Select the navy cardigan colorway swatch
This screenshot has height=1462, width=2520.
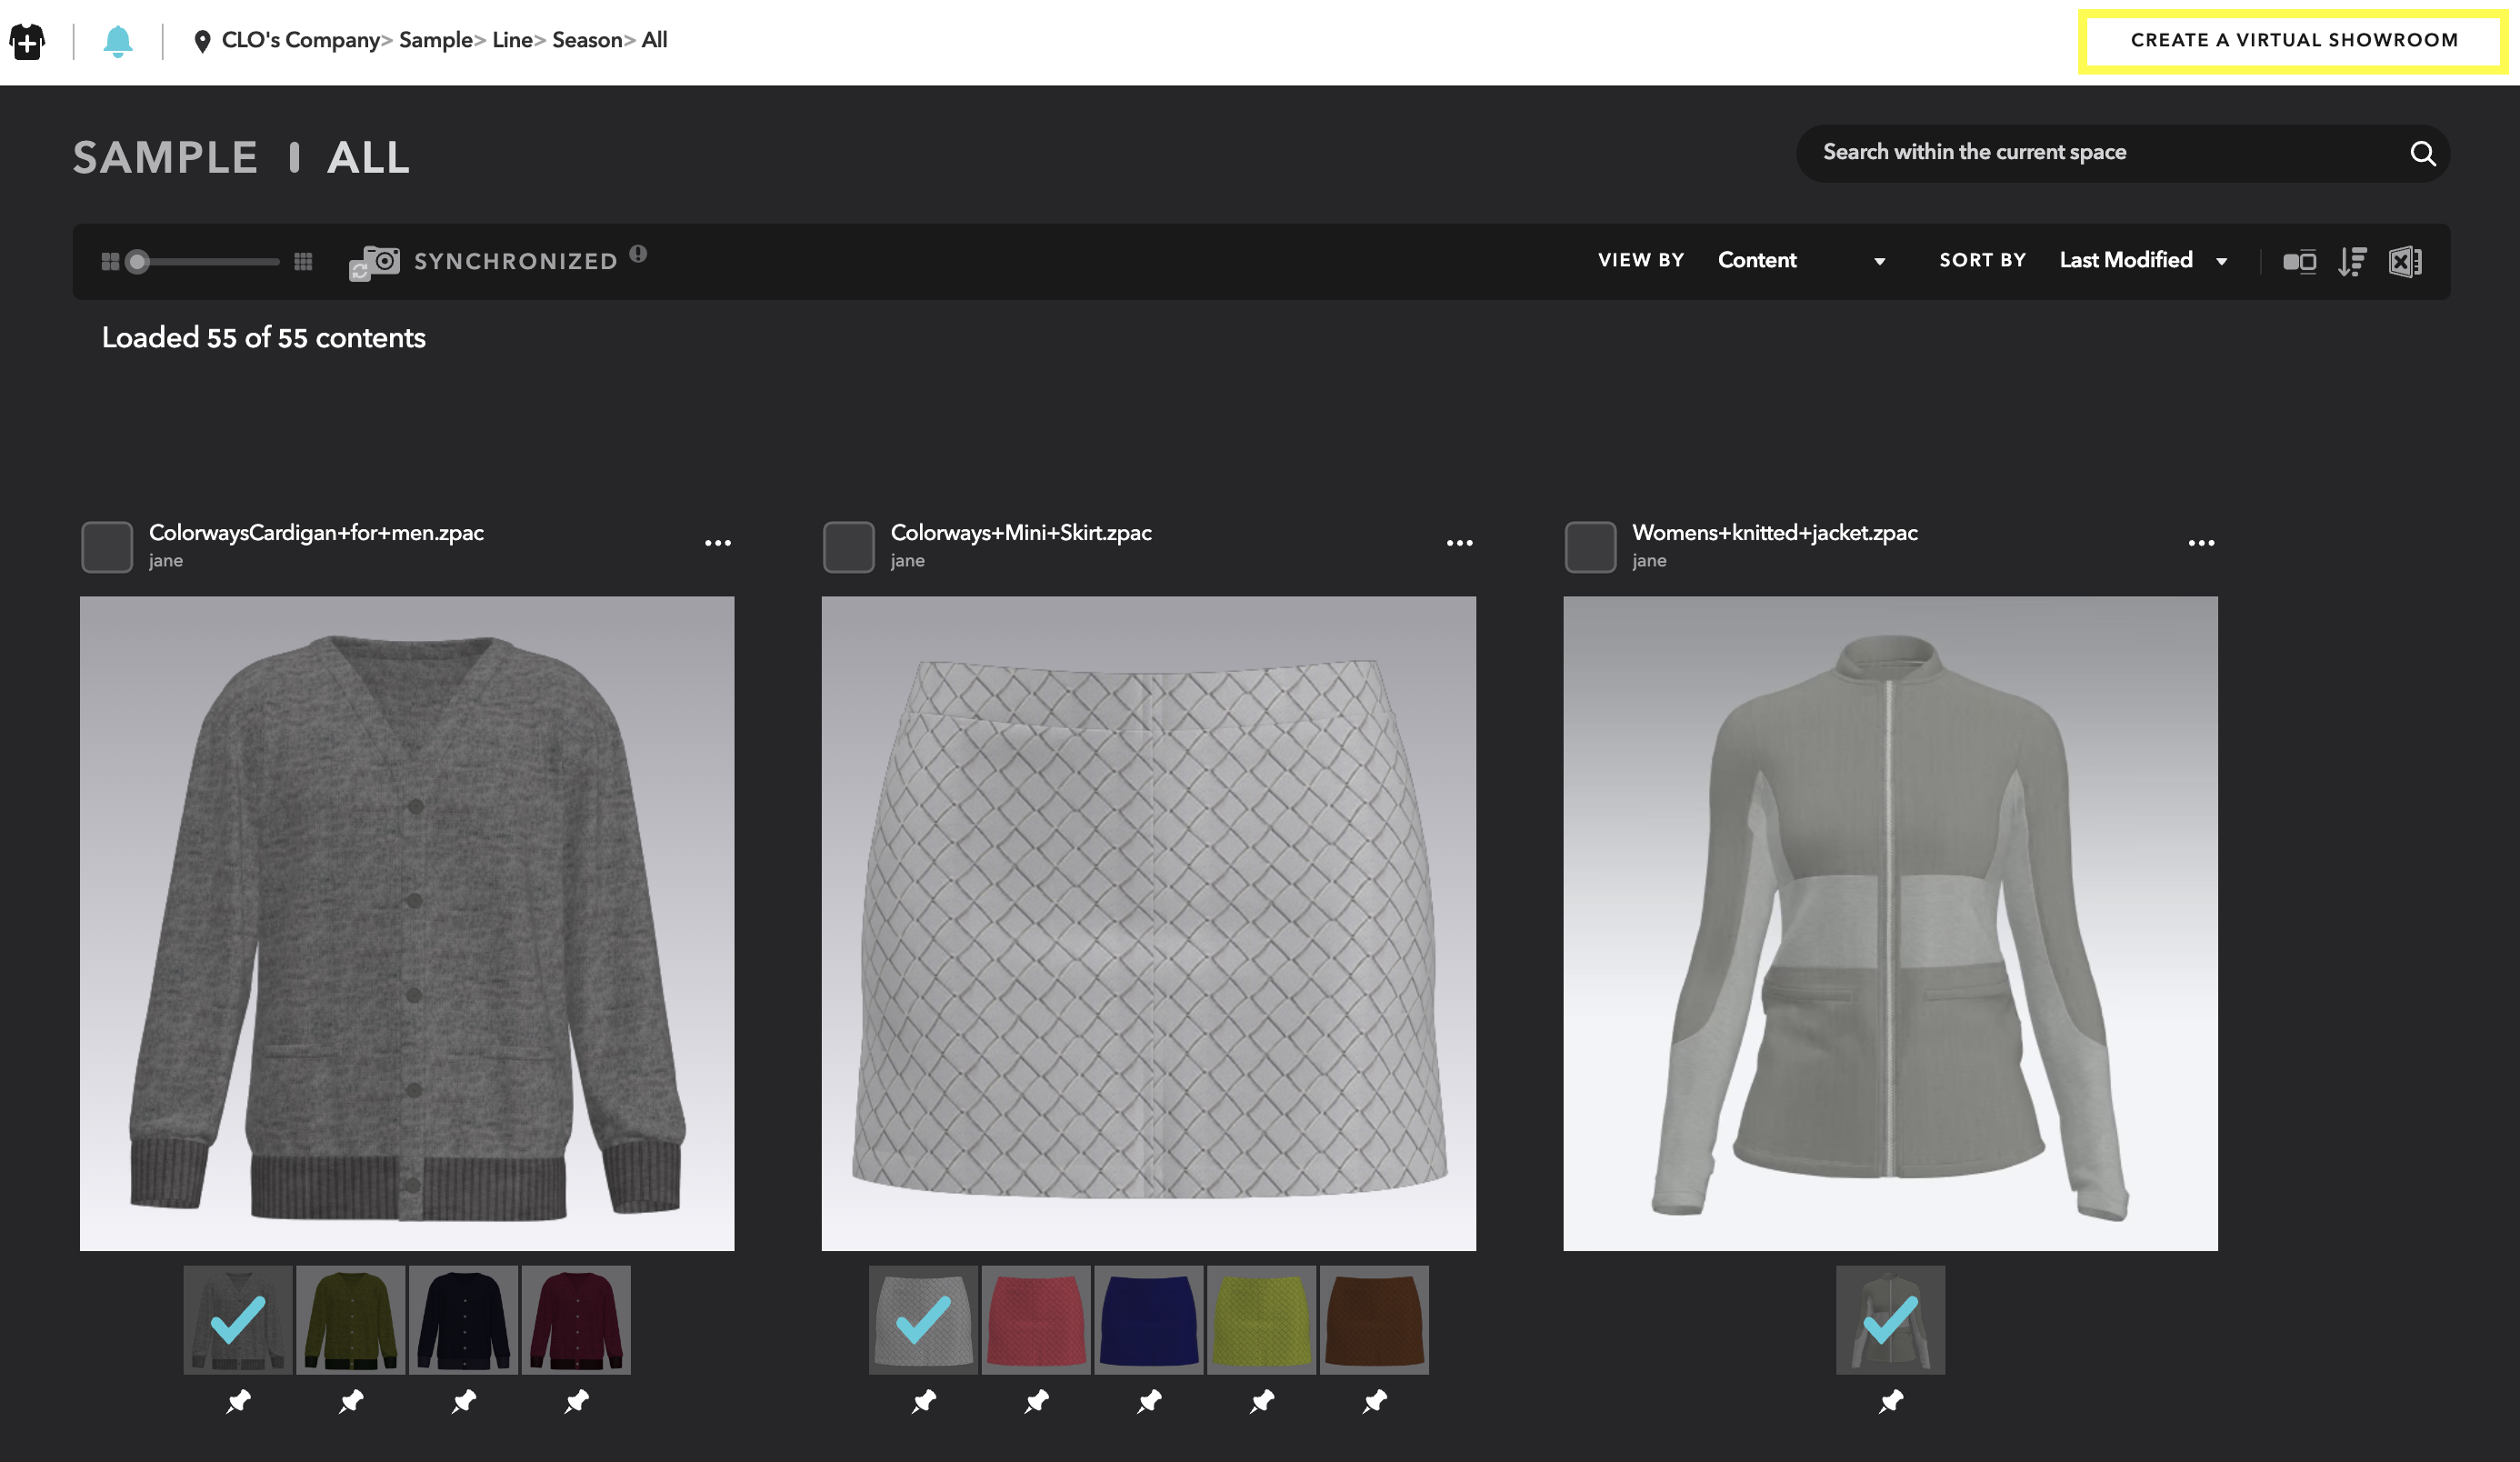pyautogui.click(x=464, y=1320)
